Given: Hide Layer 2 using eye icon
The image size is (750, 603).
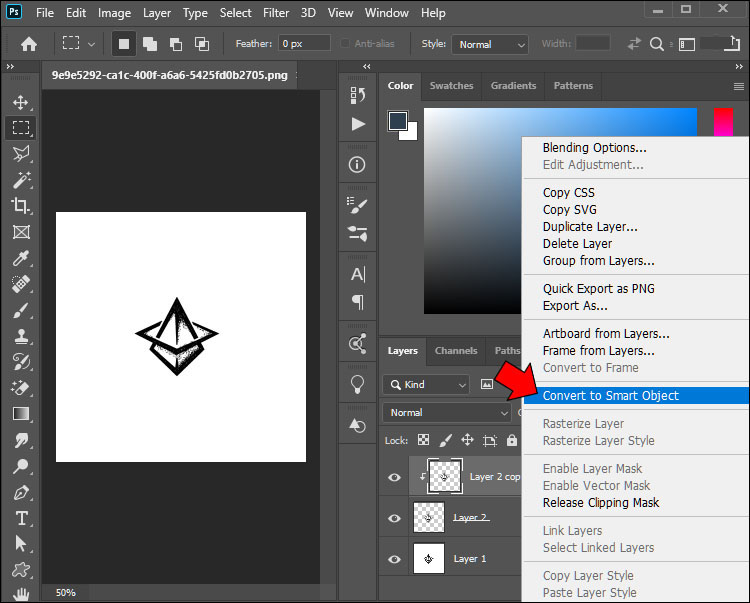Looking at the screenshot, I should click(394, 518).
